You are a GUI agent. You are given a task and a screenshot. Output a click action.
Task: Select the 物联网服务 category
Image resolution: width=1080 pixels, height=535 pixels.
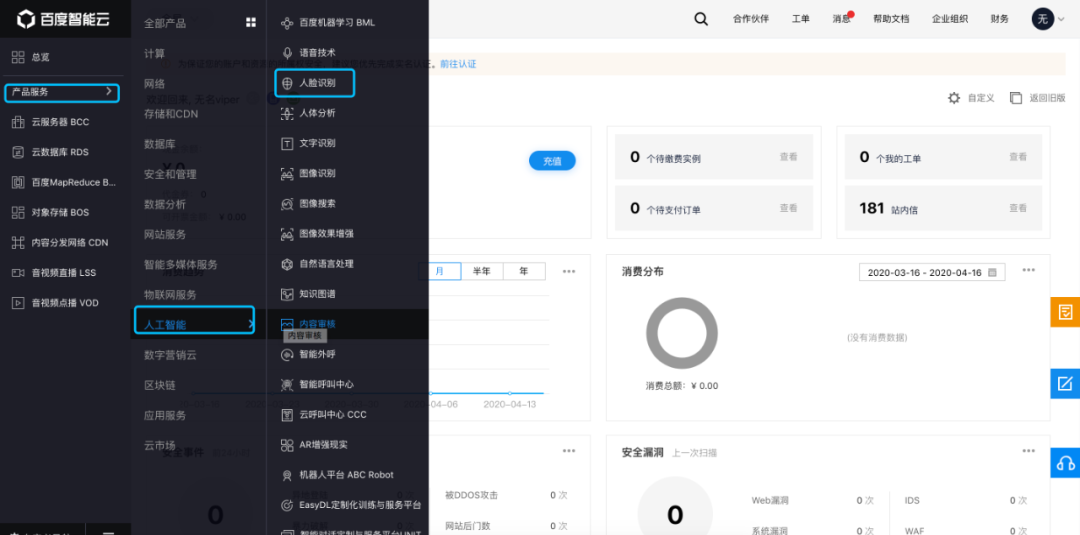(170, 294)
